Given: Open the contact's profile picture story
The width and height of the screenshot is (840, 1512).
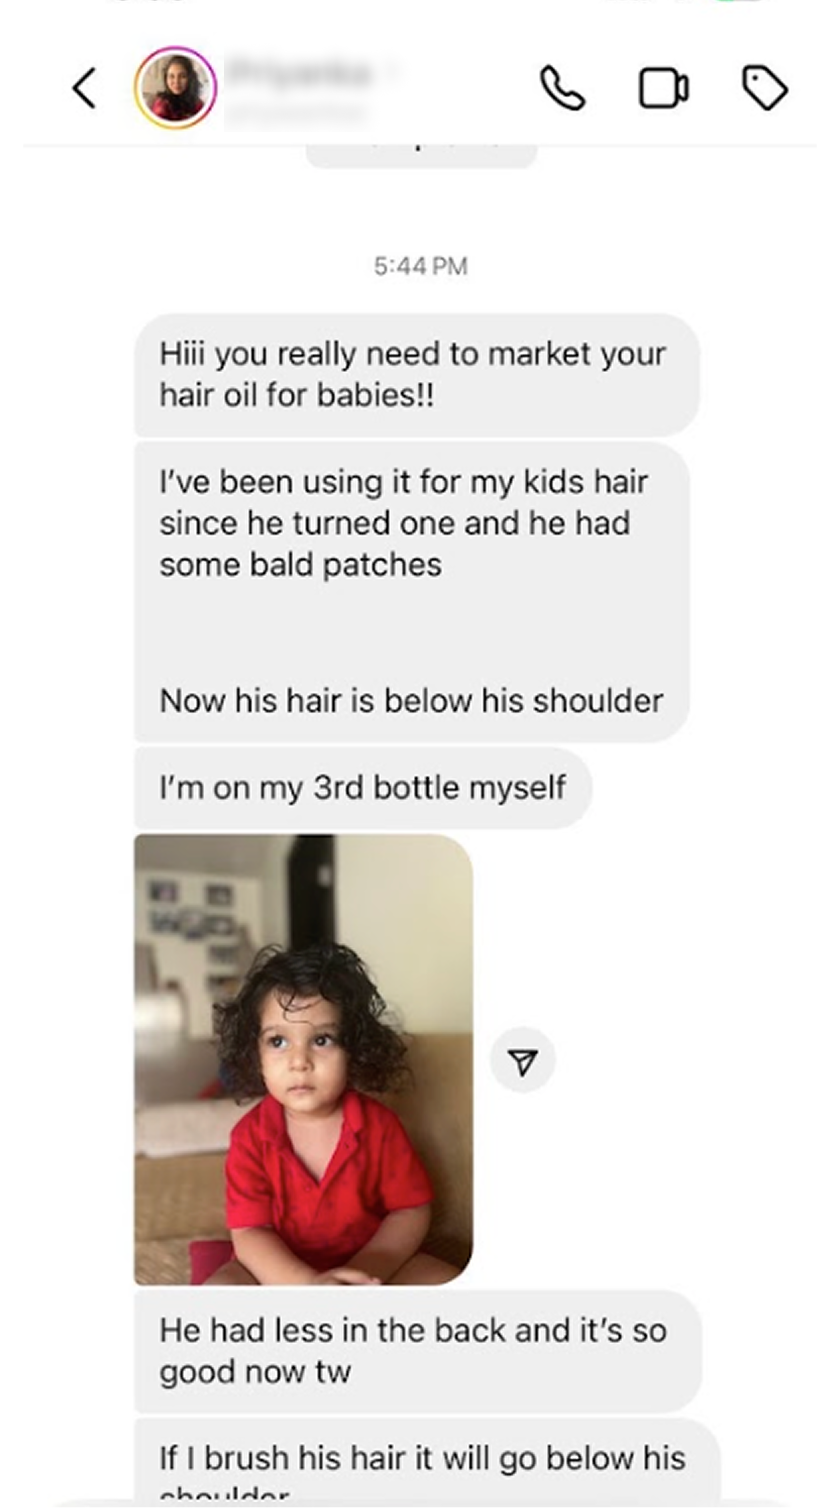Looking at the screenshot, I should point(176,87).
